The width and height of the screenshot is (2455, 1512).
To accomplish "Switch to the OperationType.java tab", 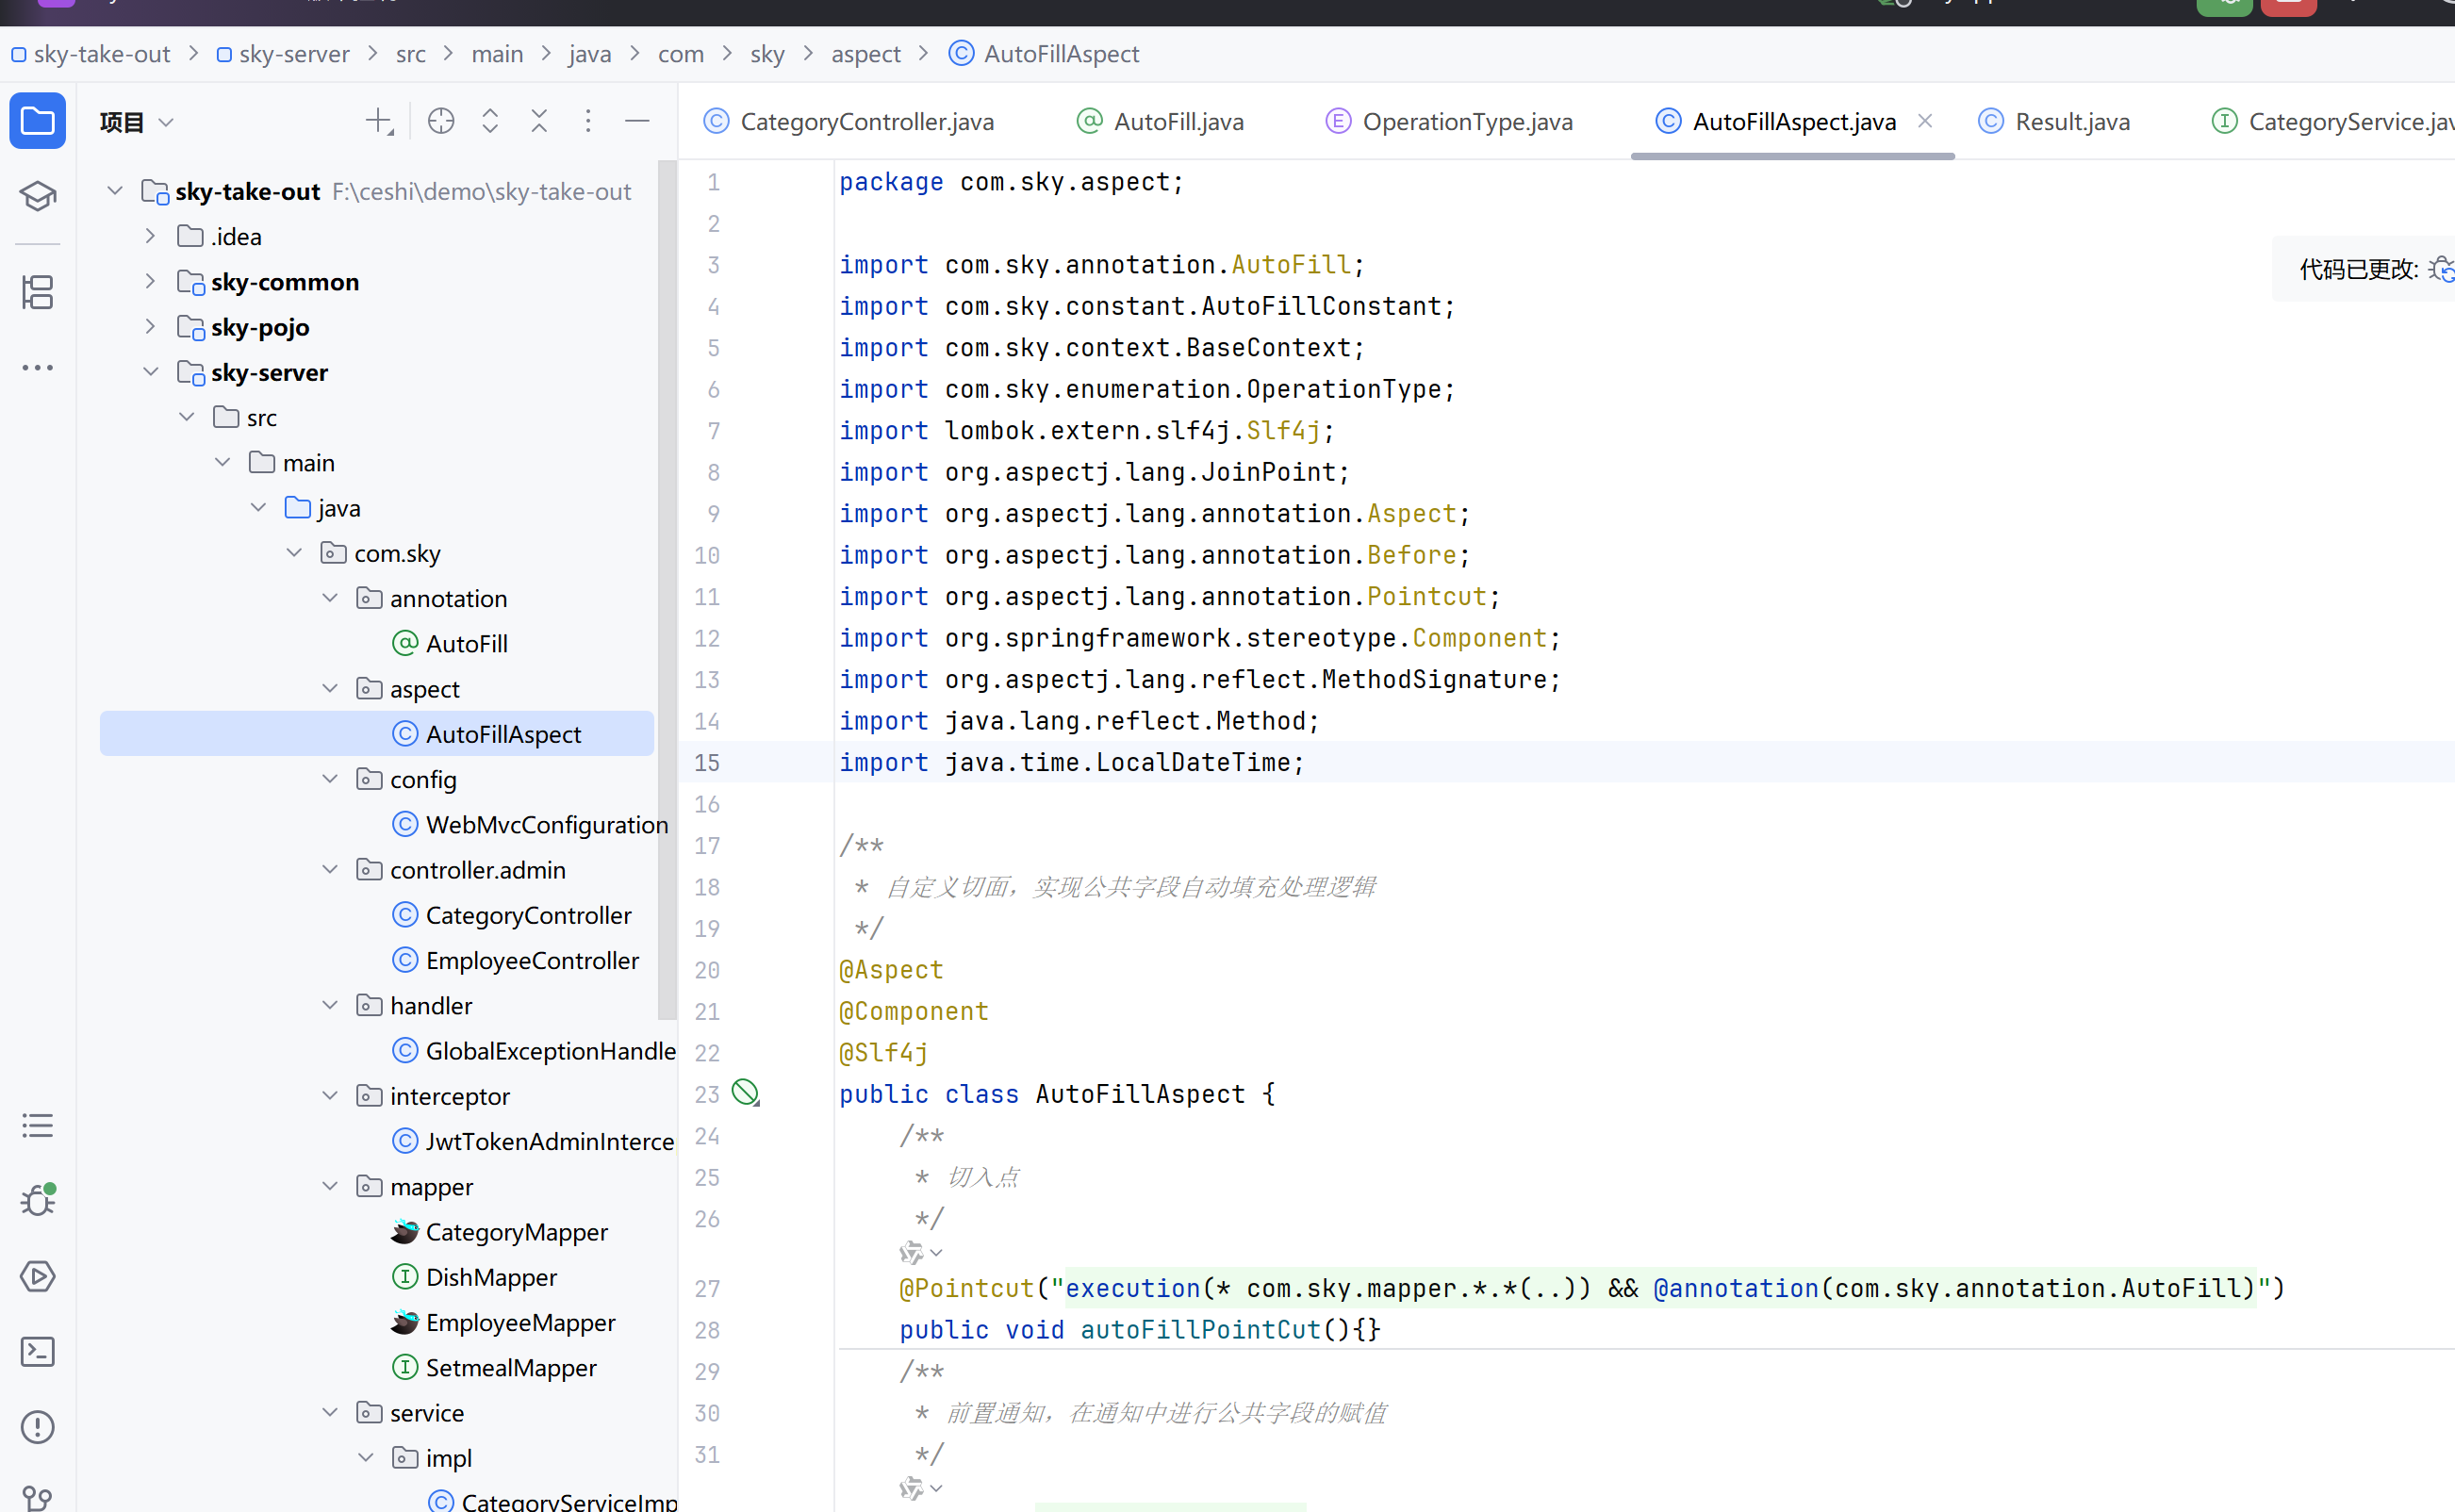I will click(x=1466, y=122).
